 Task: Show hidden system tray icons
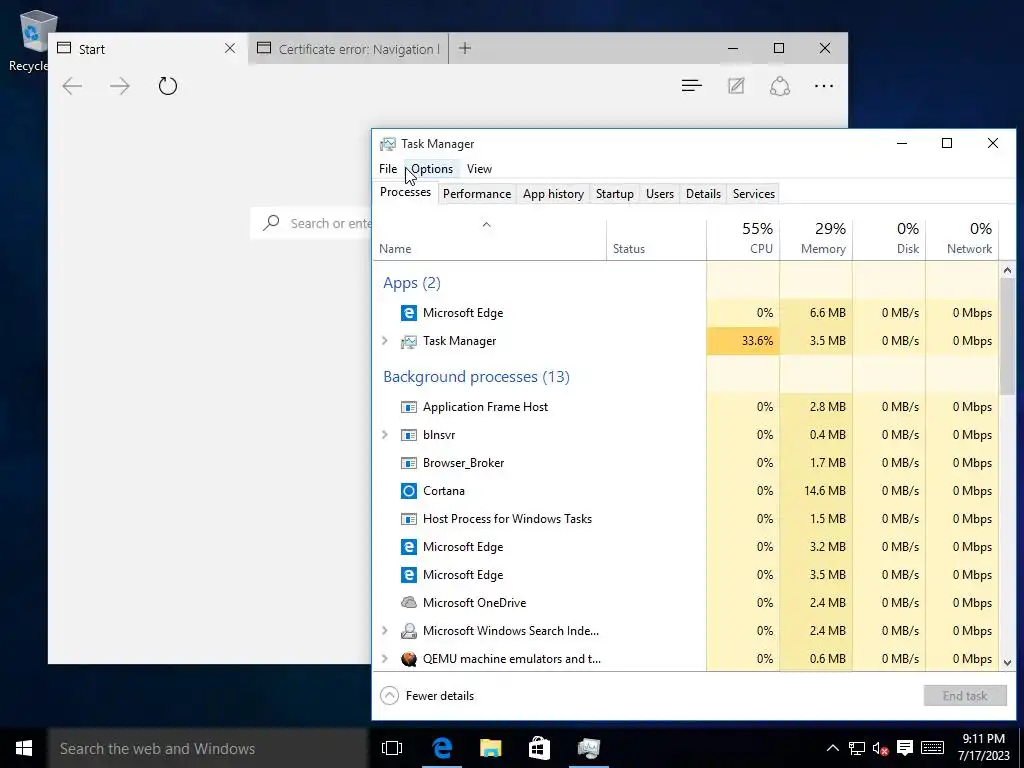click(x=833, y=748)
